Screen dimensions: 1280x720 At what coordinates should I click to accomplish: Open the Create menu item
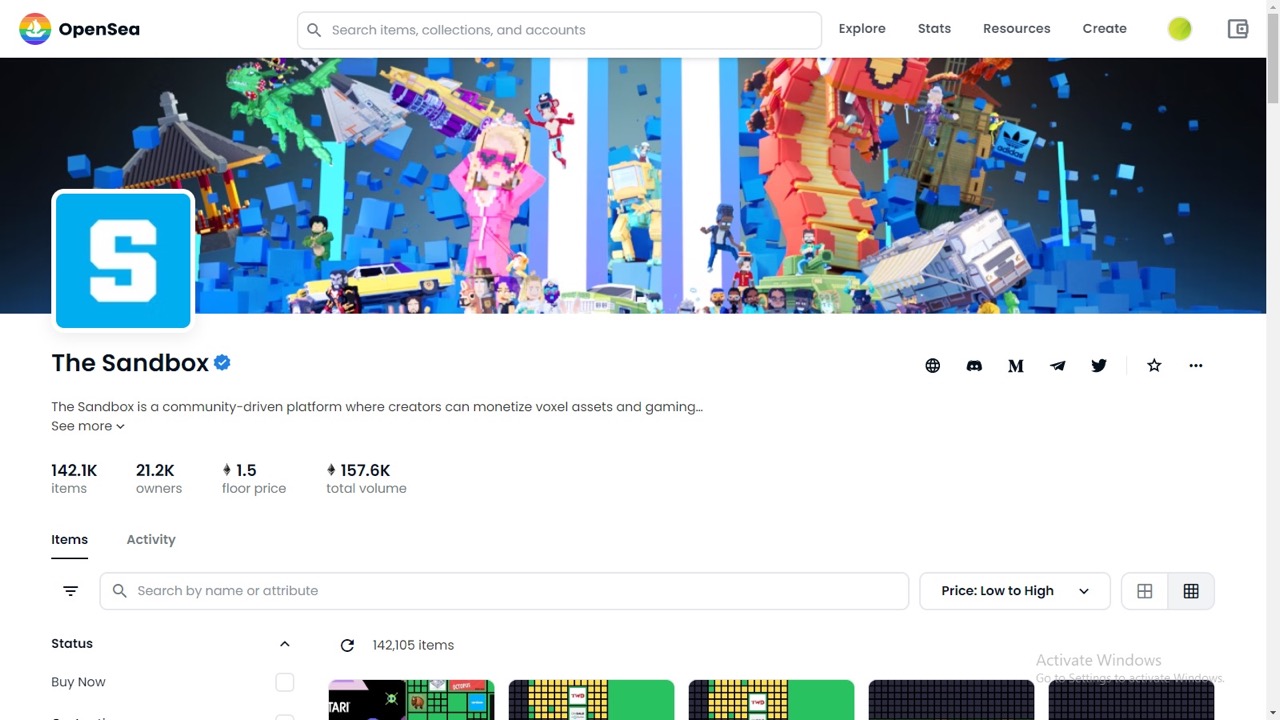tap(1104, 29)
